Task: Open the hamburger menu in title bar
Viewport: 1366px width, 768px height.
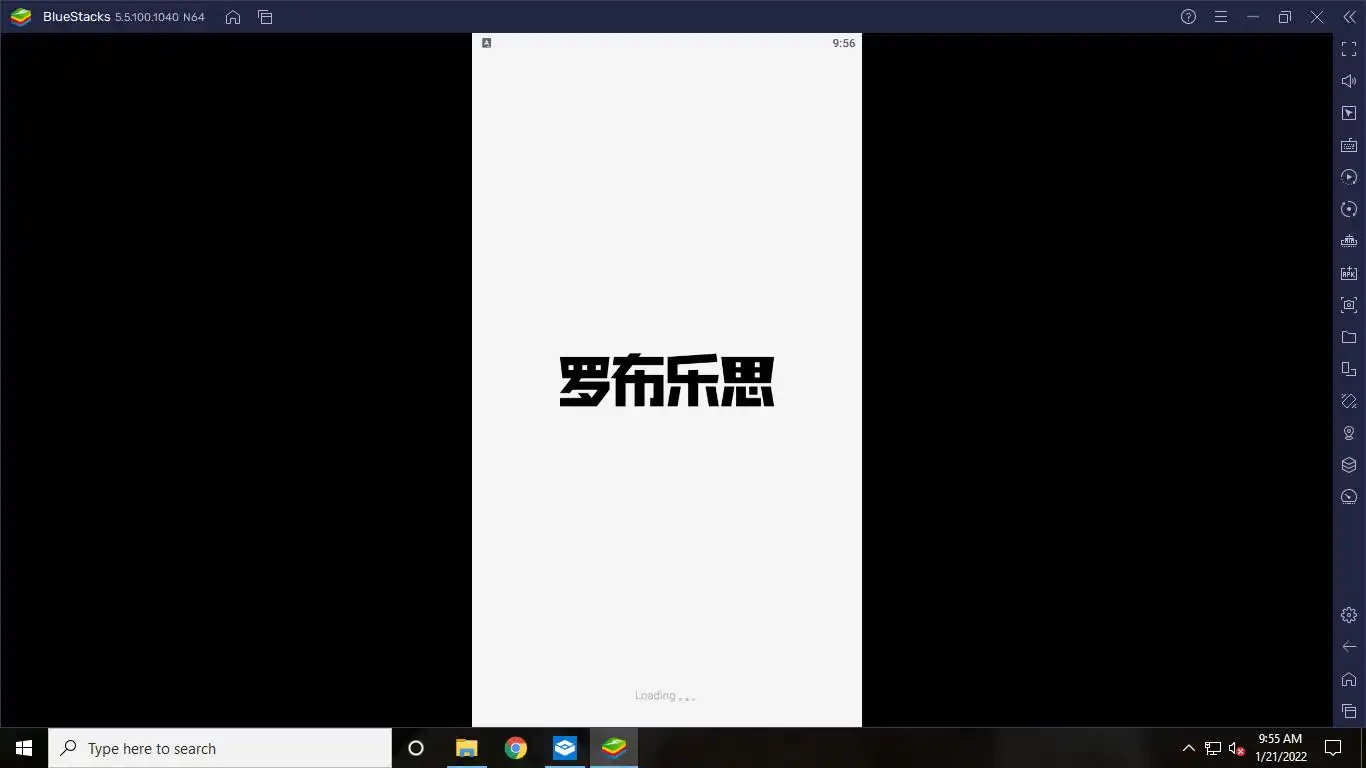Action: click(x=1220, y=17)
